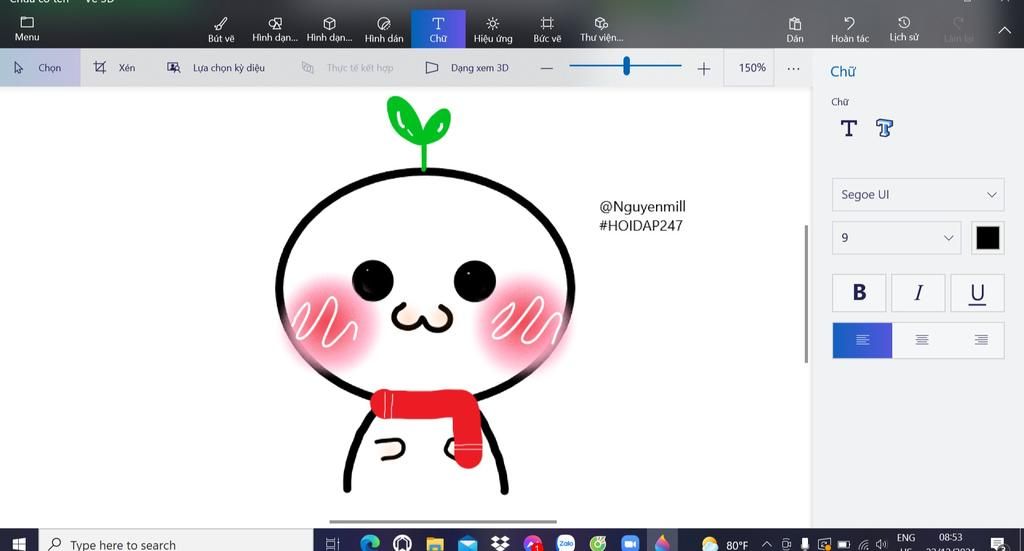Screen dimensions: 1024x551
Task: Show hidden system tray icons
Action: pyautogui.click(x=767, y=544)
